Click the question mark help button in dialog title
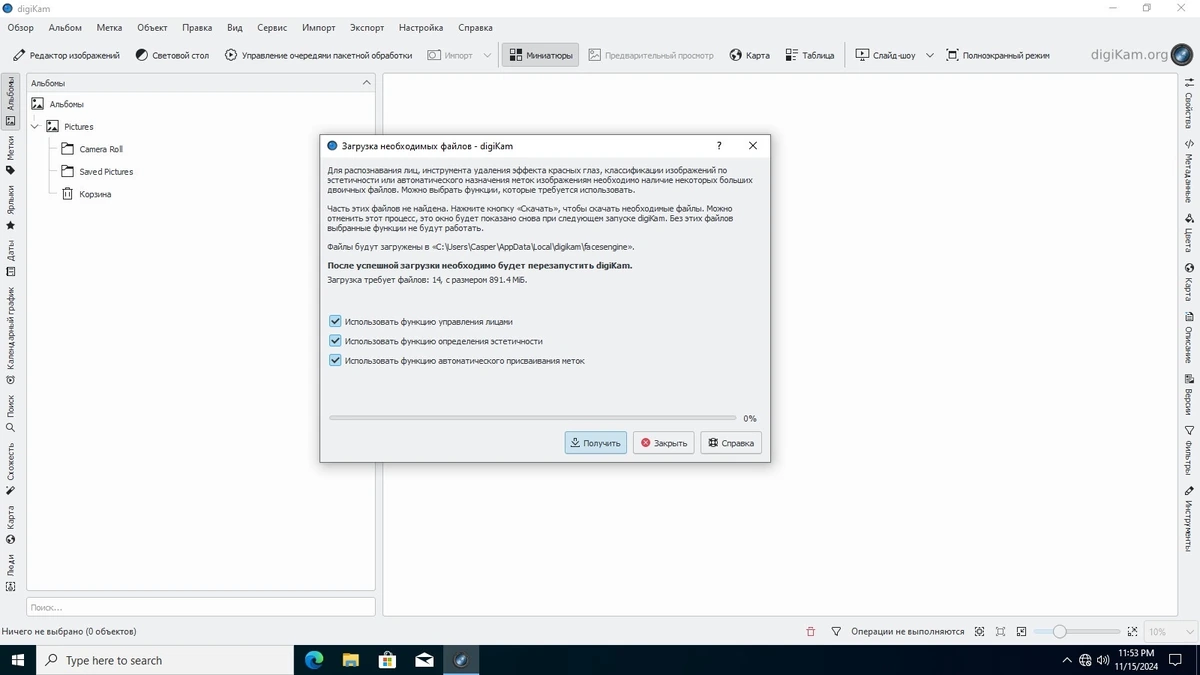Viewport: 1200px width, 675px height. [719, 145]
